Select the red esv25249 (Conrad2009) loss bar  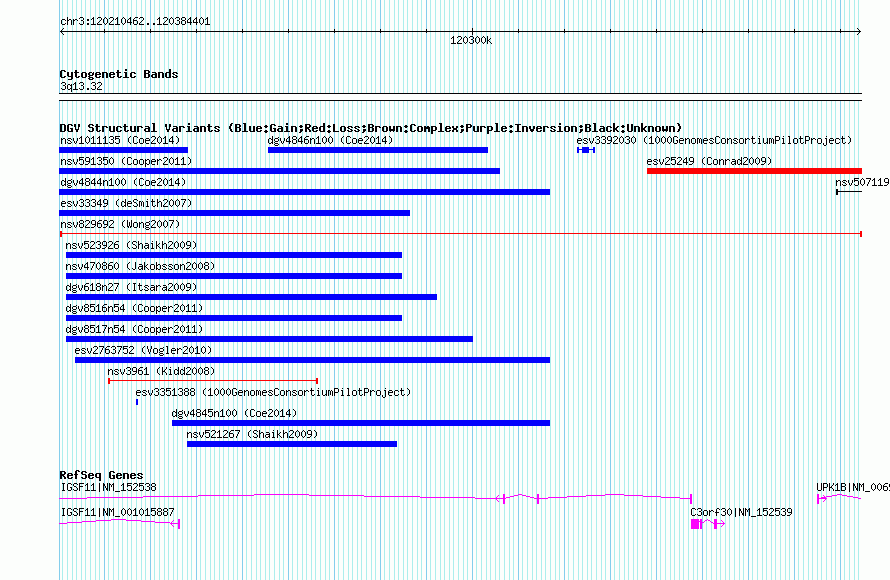coord(754,171)
